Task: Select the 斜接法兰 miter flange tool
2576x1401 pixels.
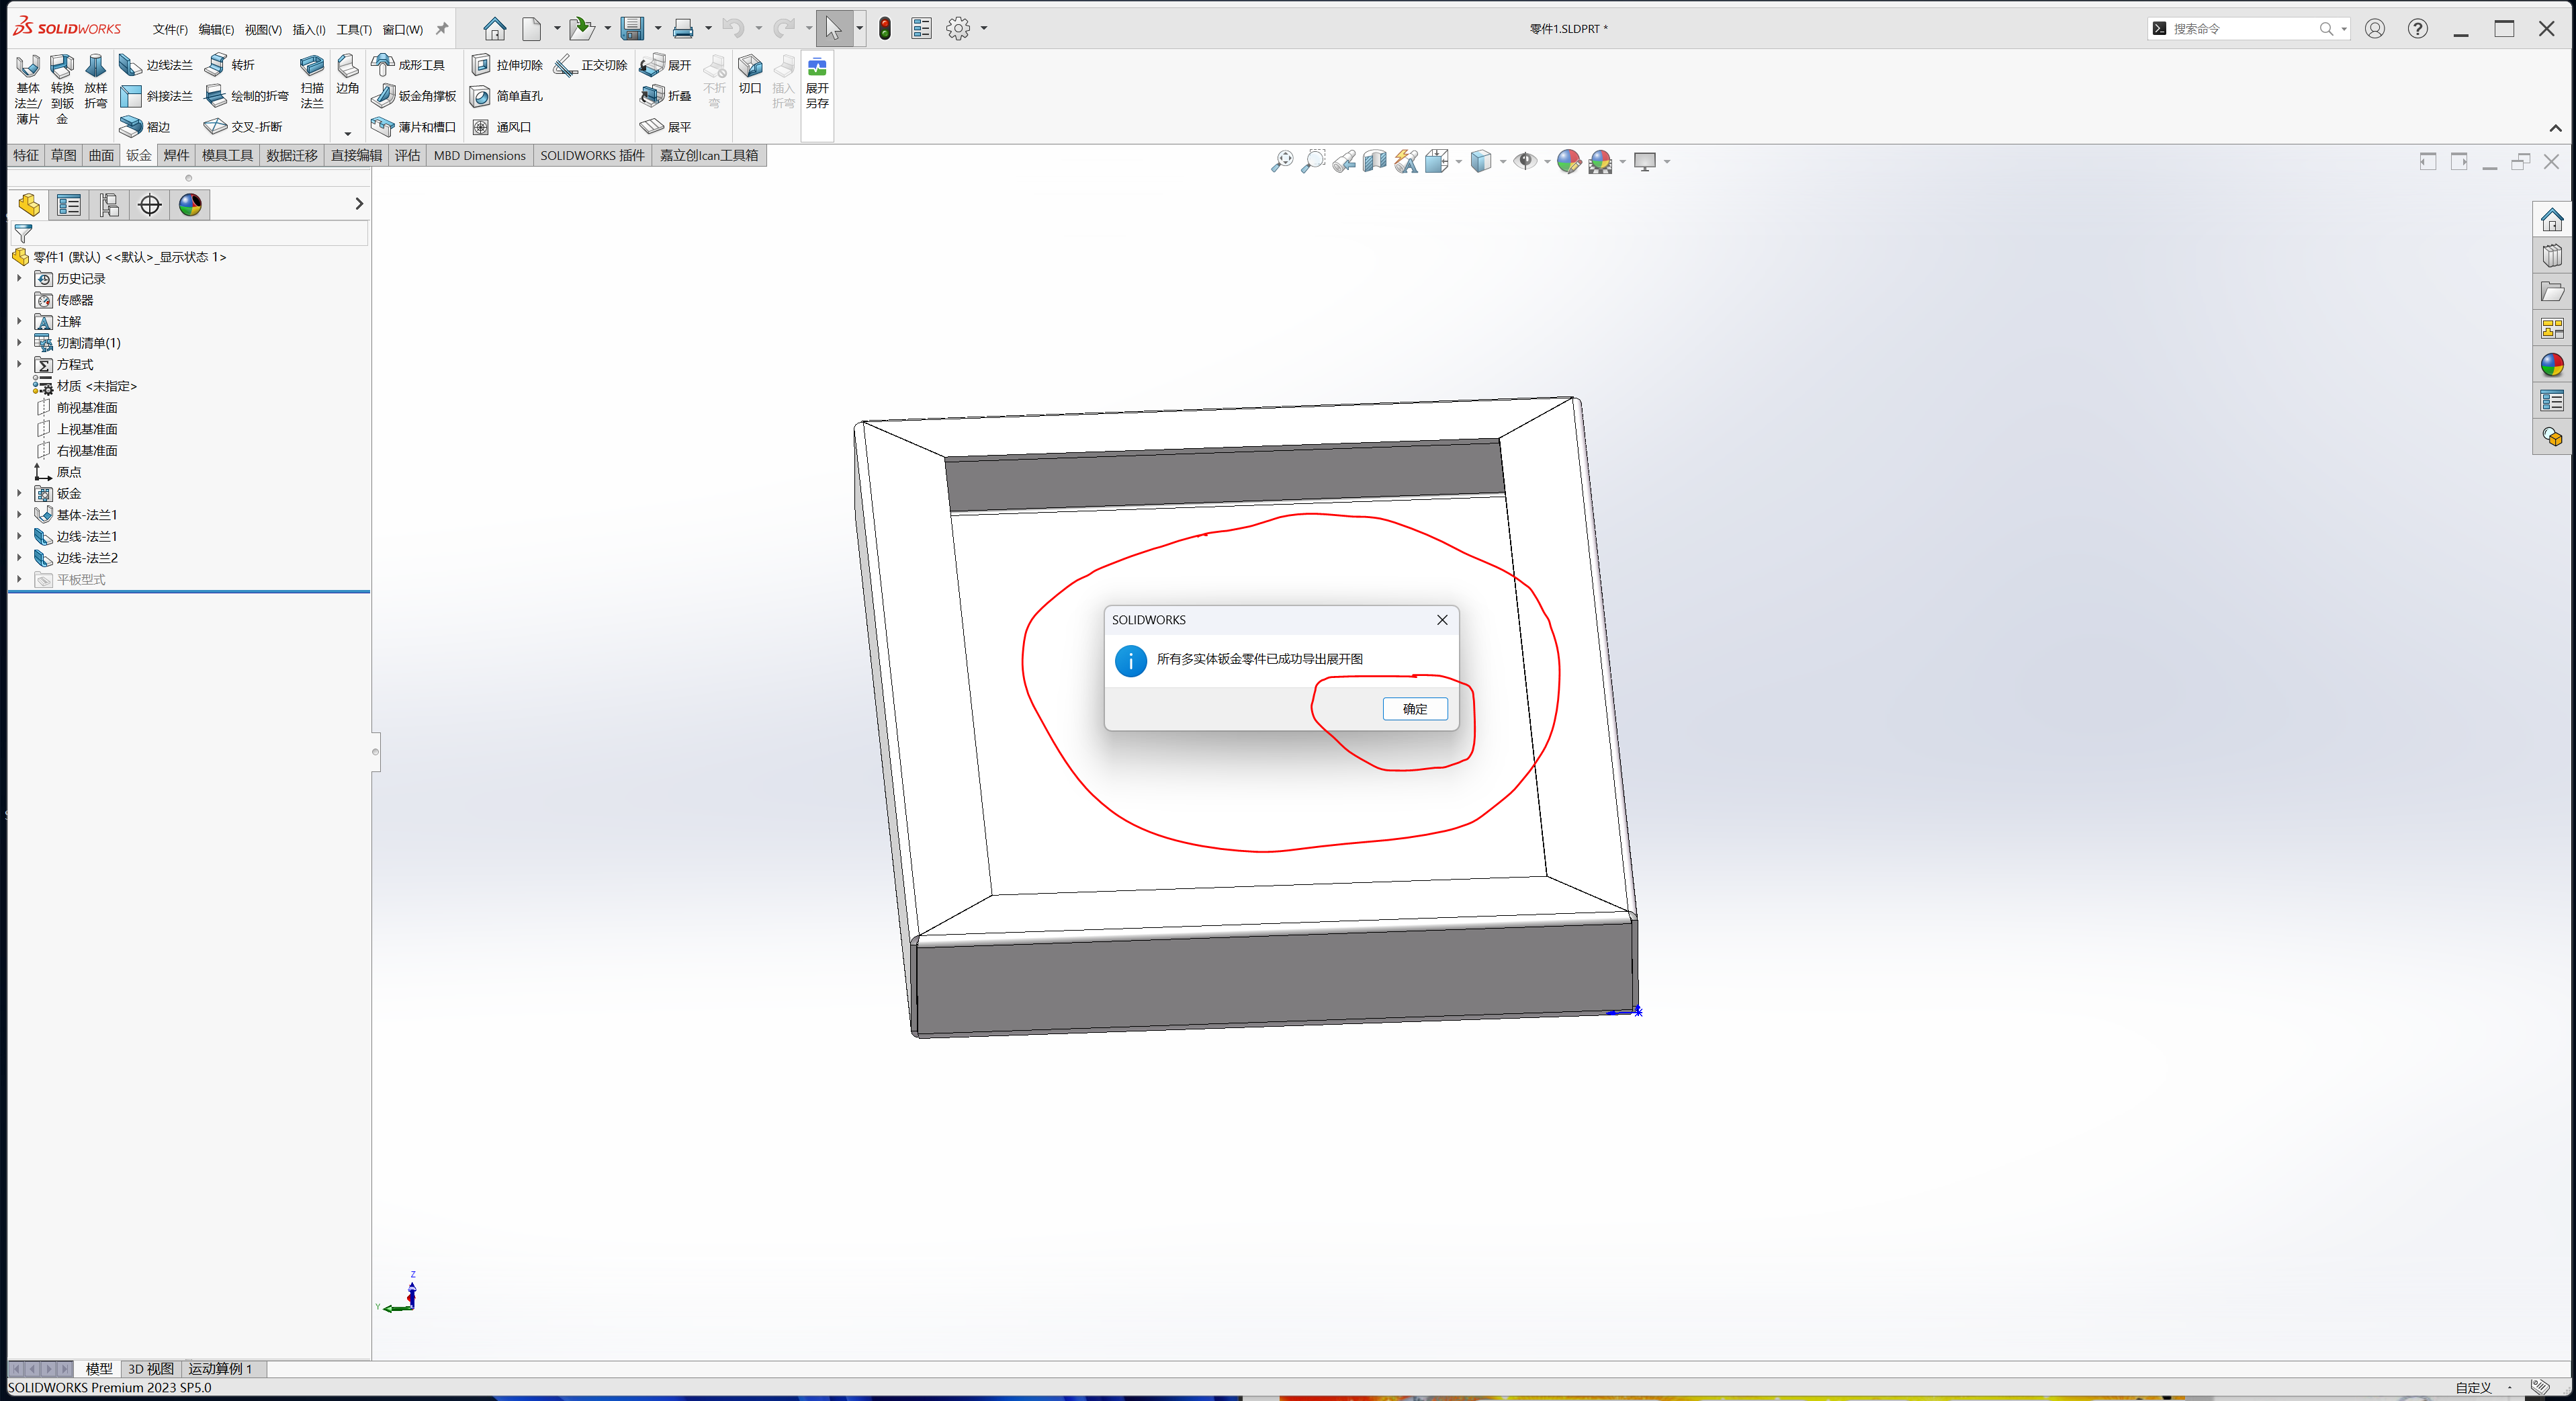Action: 156,96
